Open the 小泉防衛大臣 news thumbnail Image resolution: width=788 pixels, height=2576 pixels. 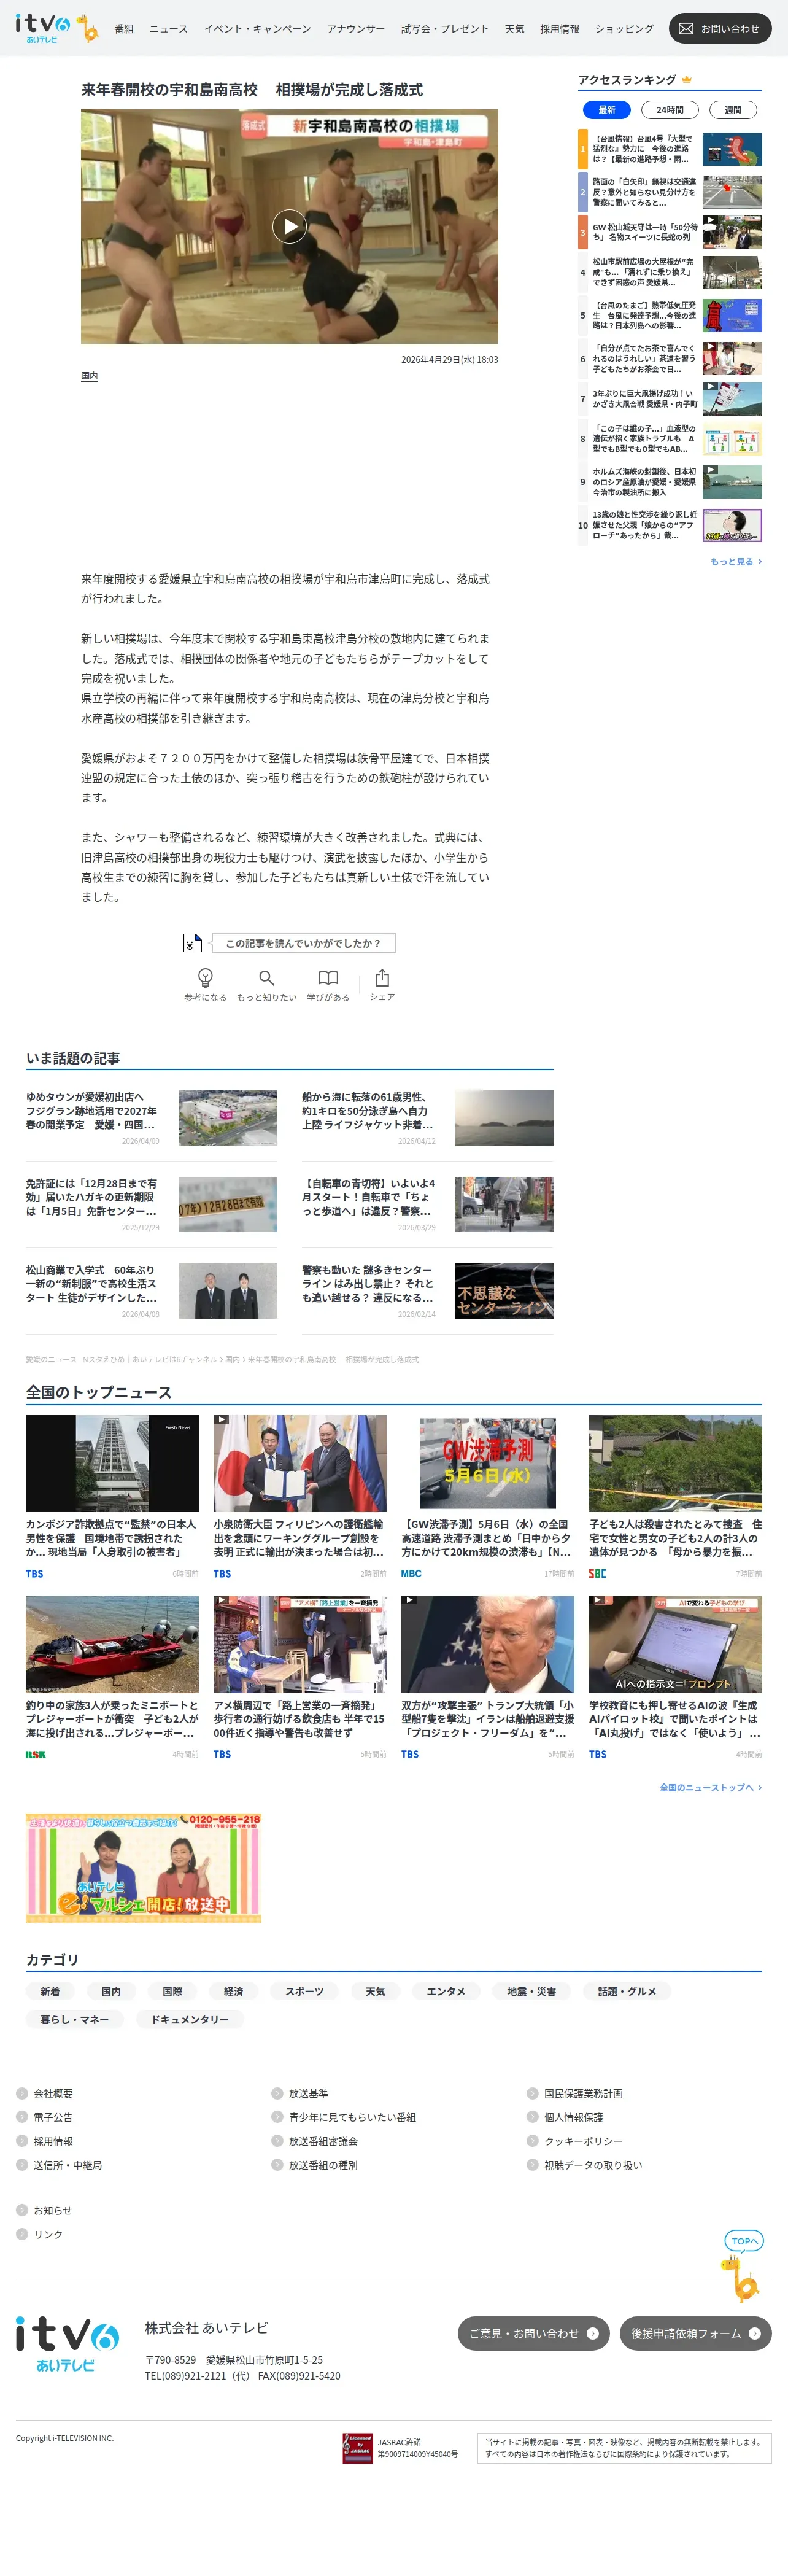click(300, 1462)
